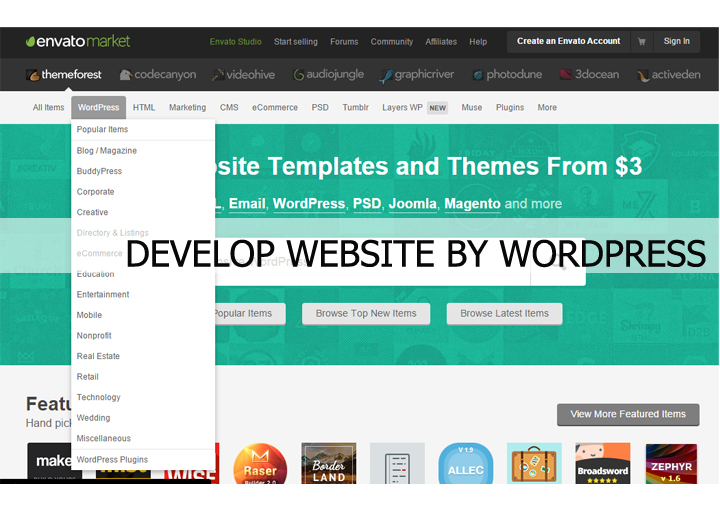Screen dimensions: 720x514
Task: Follow the Joomla link in banner
Action: click(412, 203)
